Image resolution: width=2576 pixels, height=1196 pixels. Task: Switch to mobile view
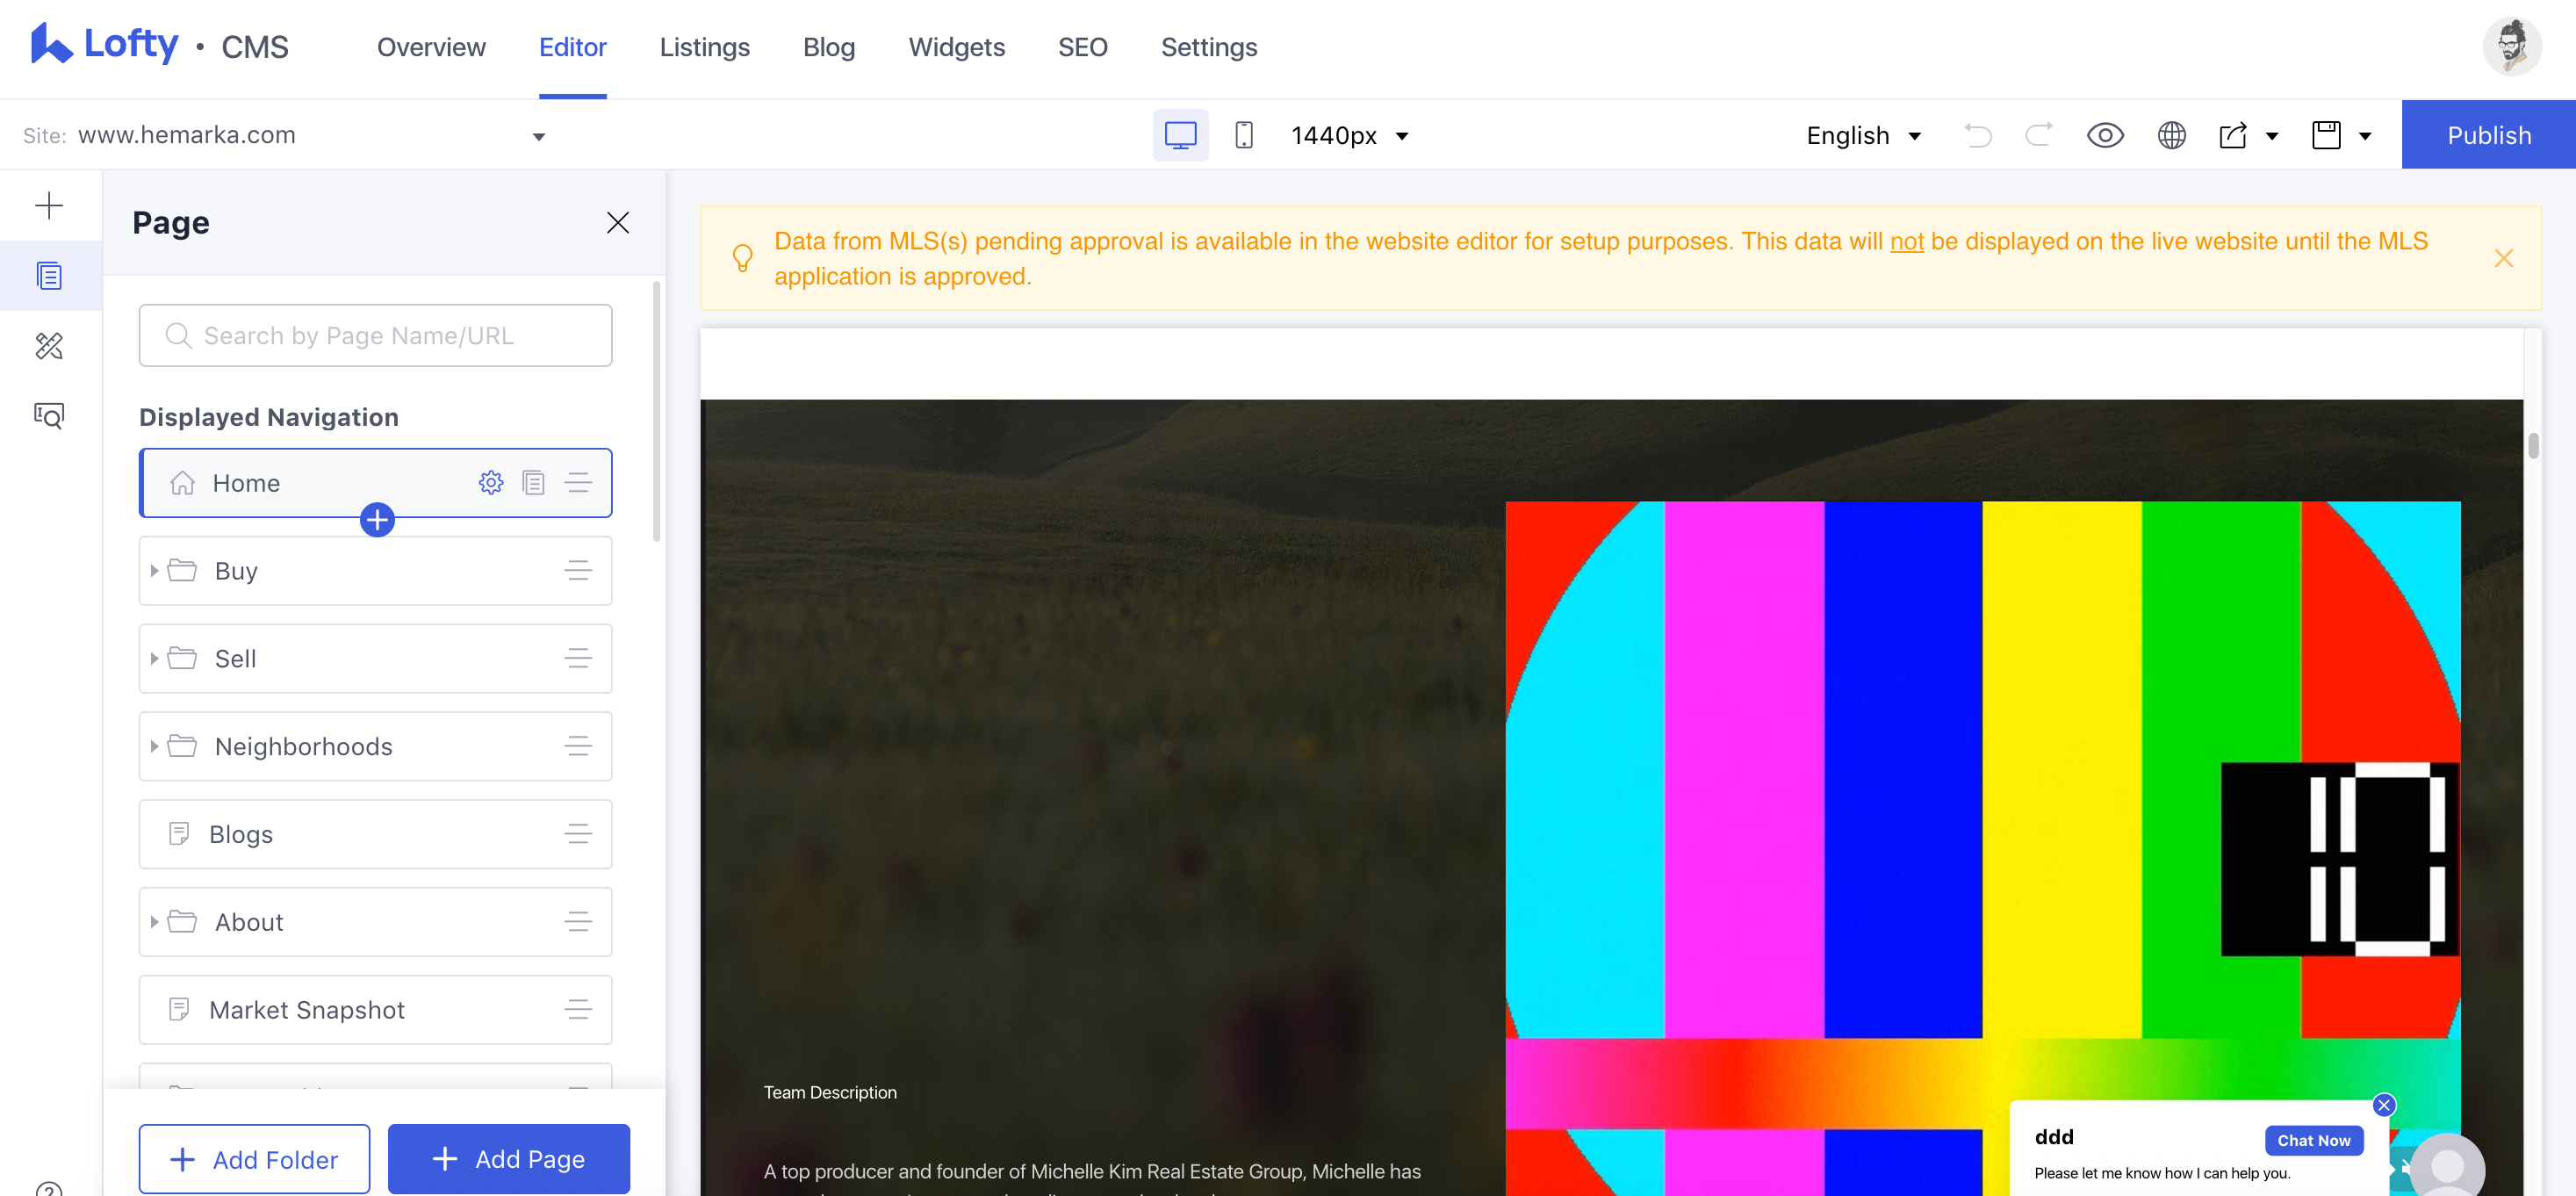(x=1243, y=135)
